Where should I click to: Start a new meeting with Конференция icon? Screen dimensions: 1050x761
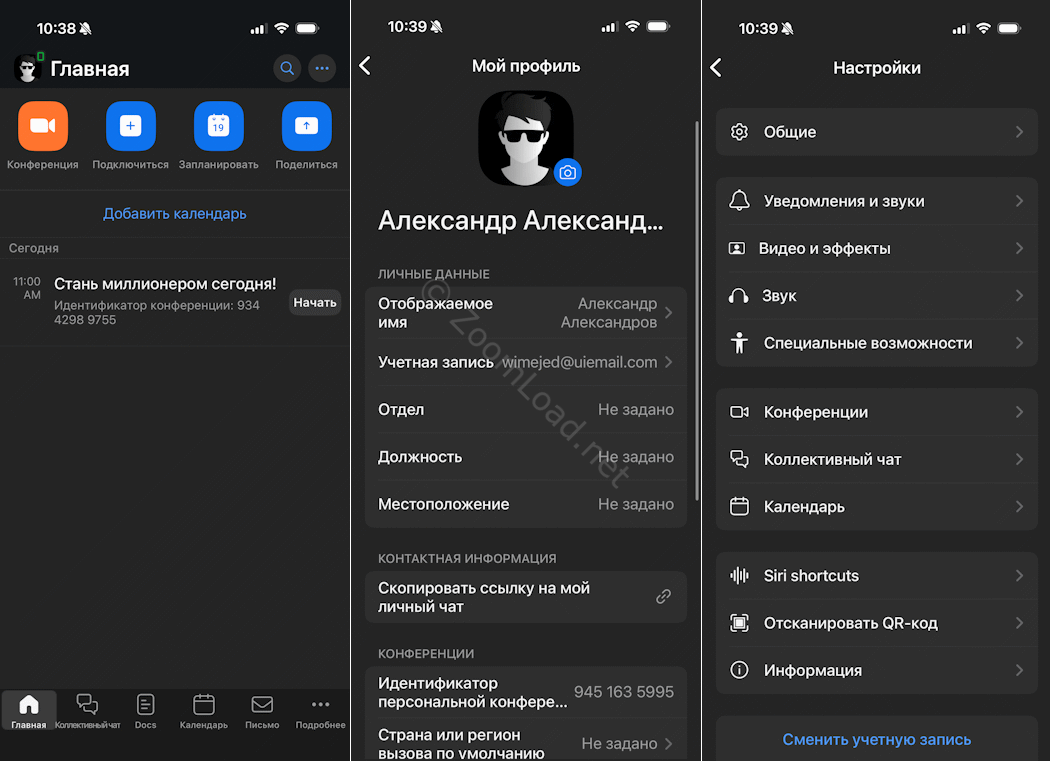click(x=43, y=126)
